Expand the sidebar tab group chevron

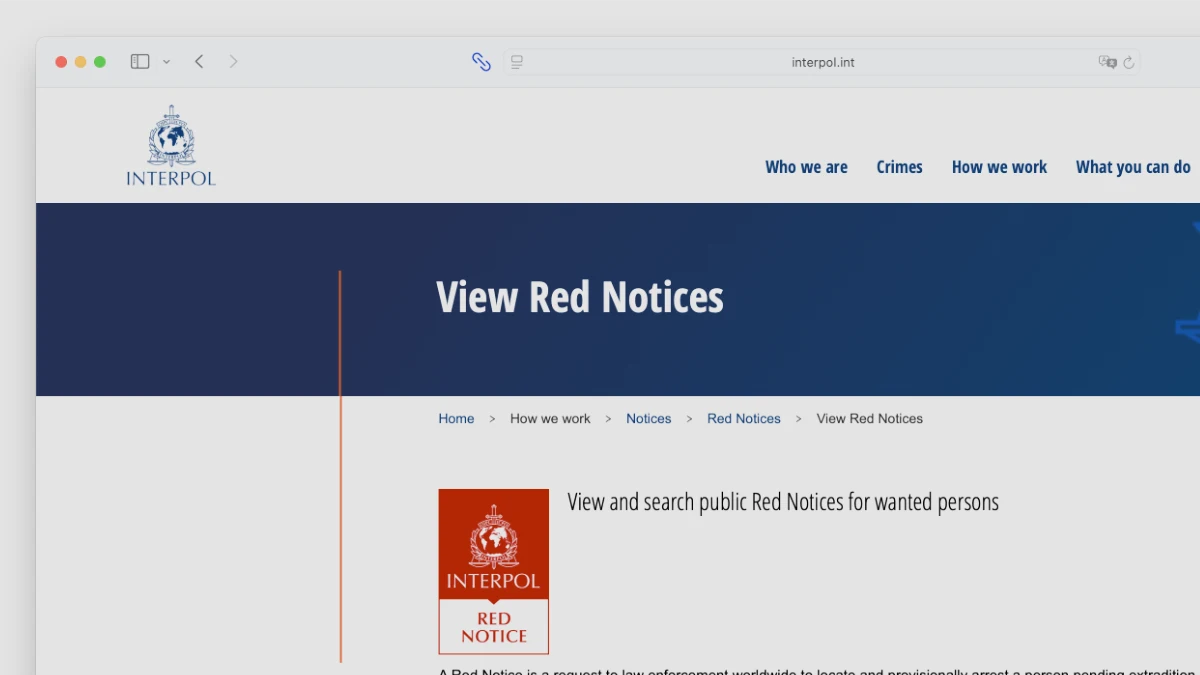tap(166, 62)
